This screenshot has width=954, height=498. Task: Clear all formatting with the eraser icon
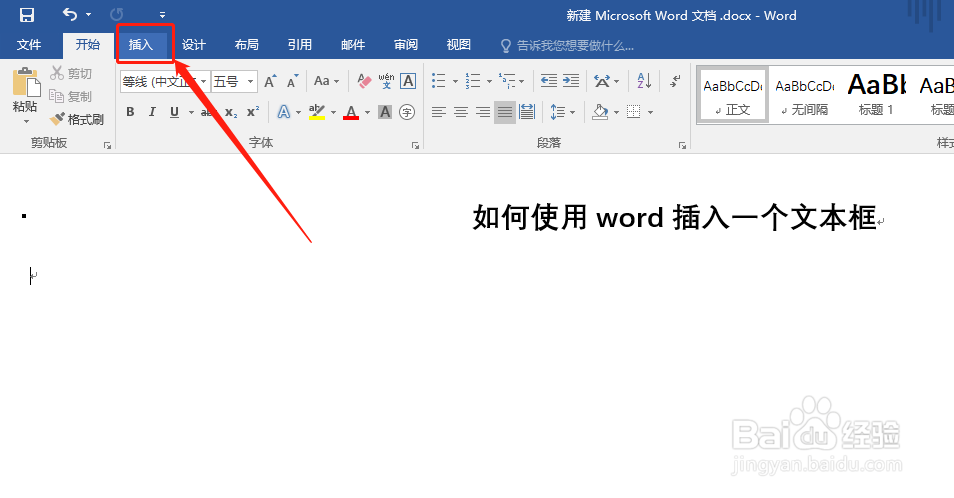pyautogui.click(x=364, y=81)
